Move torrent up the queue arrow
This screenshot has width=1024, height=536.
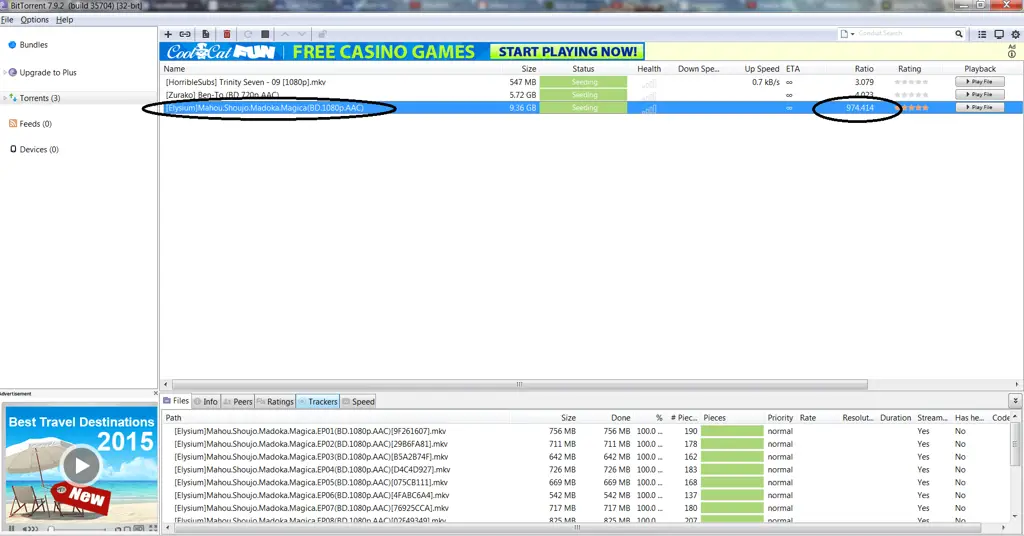[285, 34]
